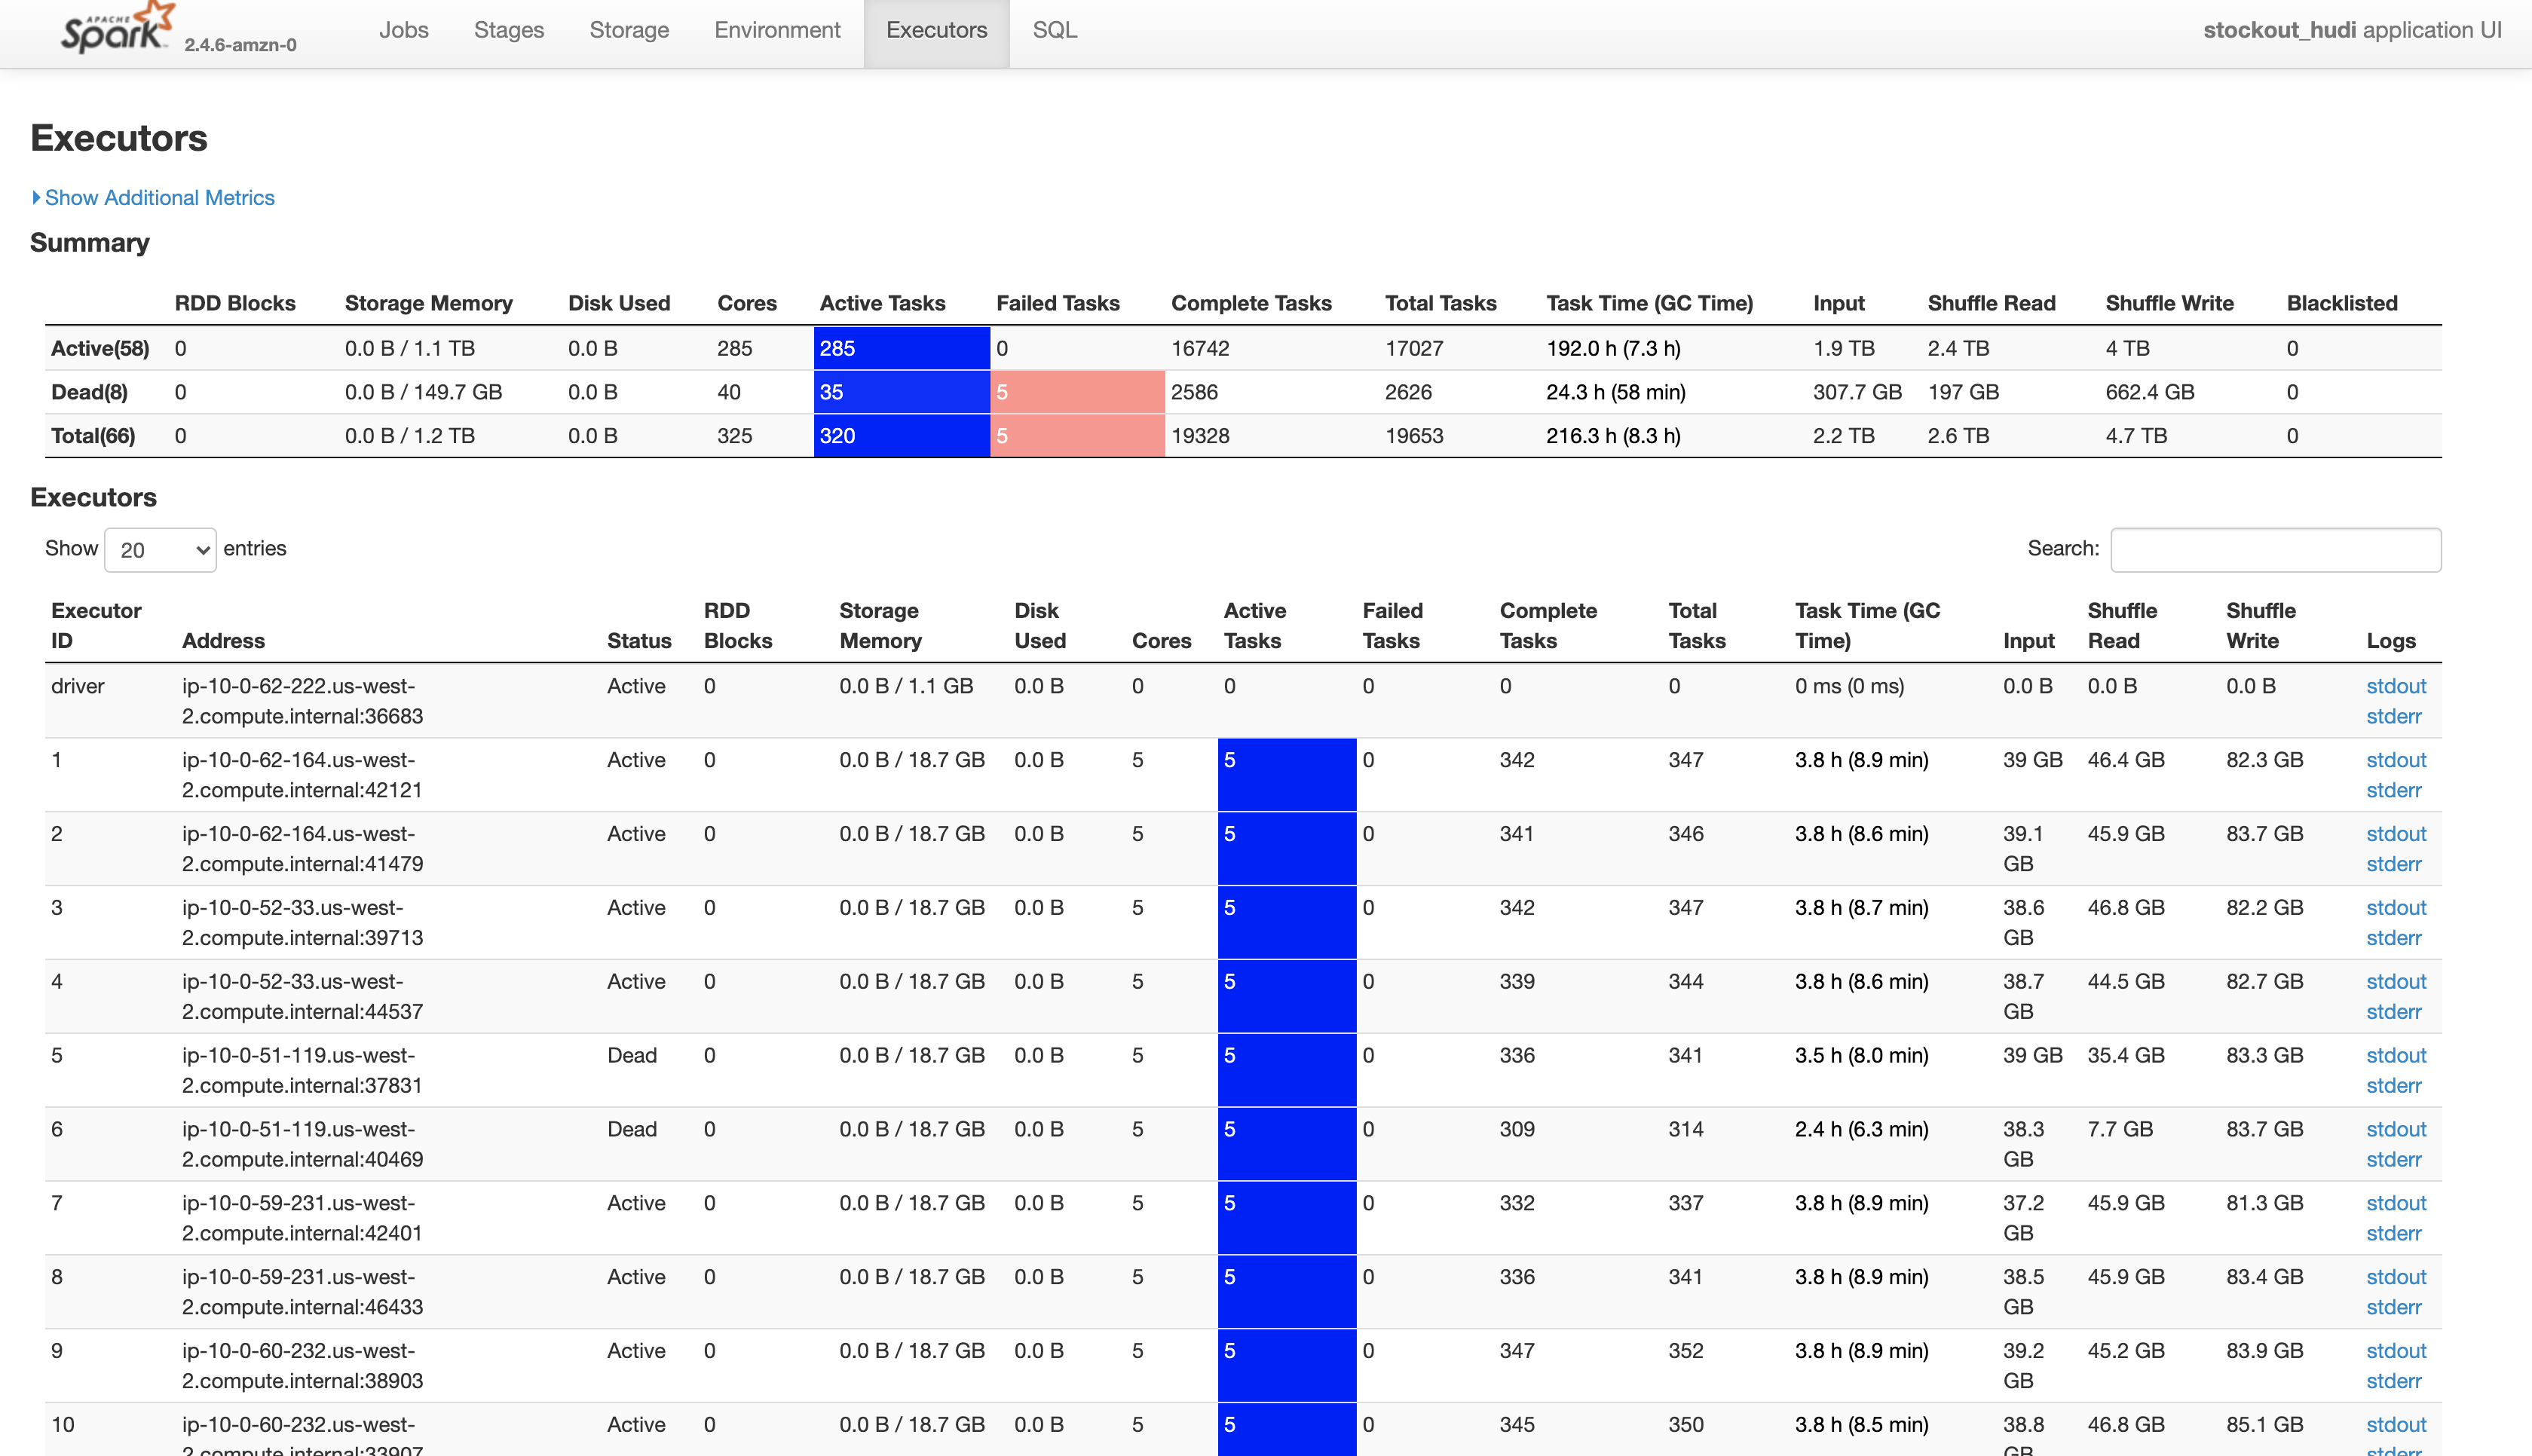
Task: Focus the Search input field
Action: tap(2275, 550)
